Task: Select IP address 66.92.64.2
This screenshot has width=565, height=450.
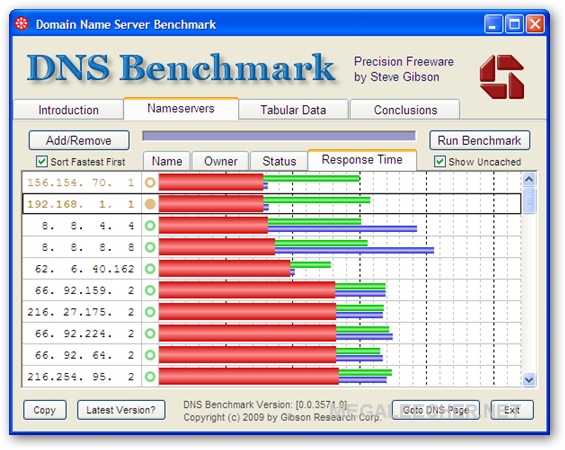Action: [x=84, y=355]
